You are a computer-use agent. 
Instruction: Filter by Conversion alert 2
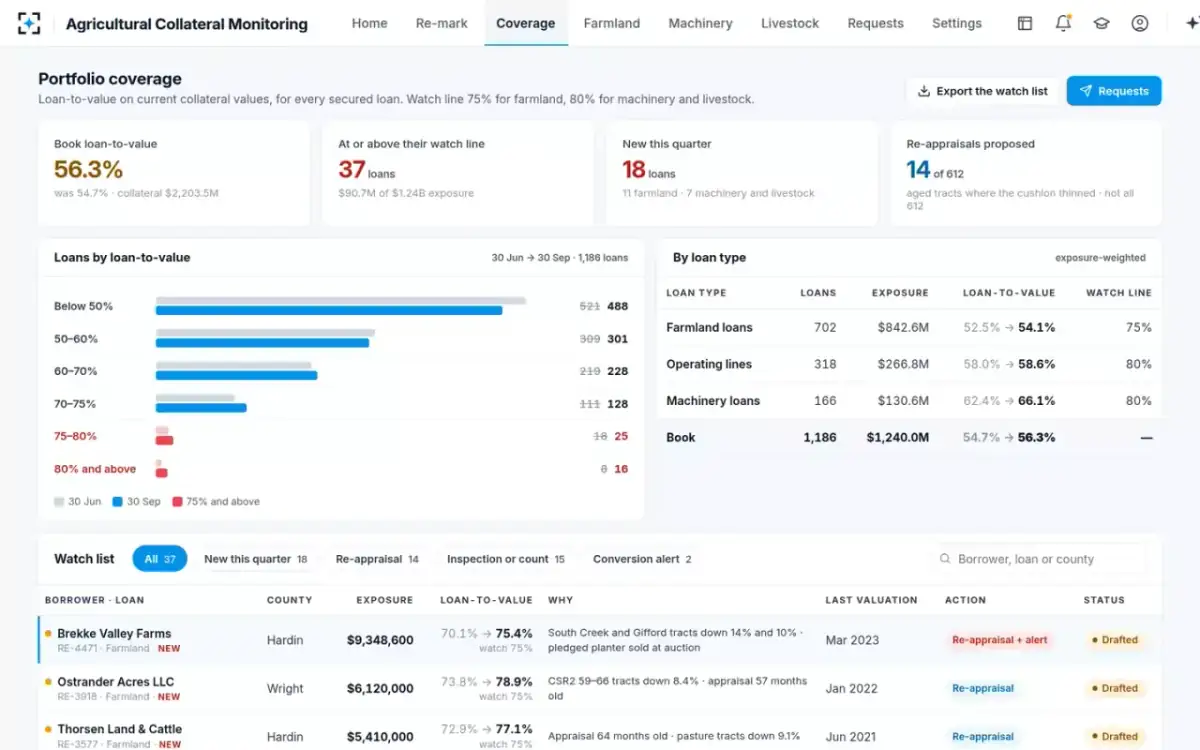[642, 559]
